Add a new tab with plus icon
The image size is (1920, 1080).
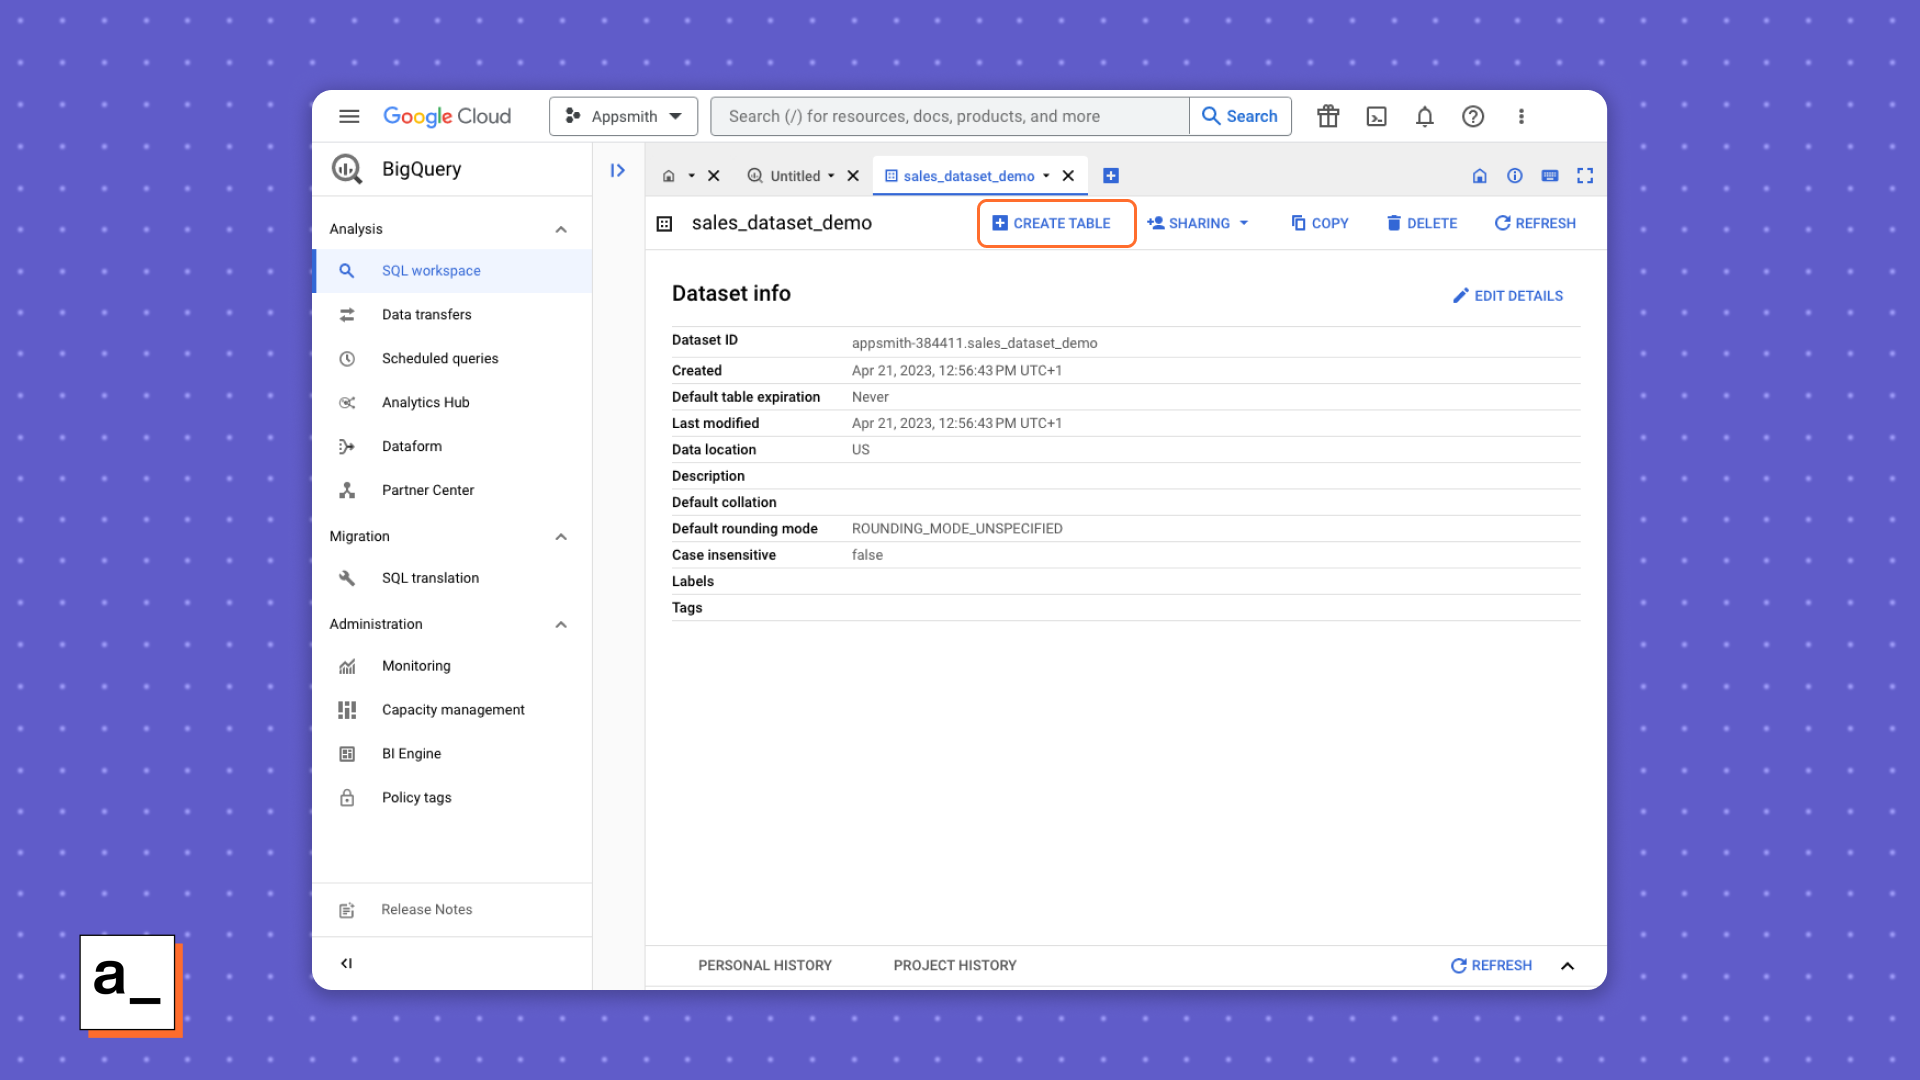(1111, 176)
